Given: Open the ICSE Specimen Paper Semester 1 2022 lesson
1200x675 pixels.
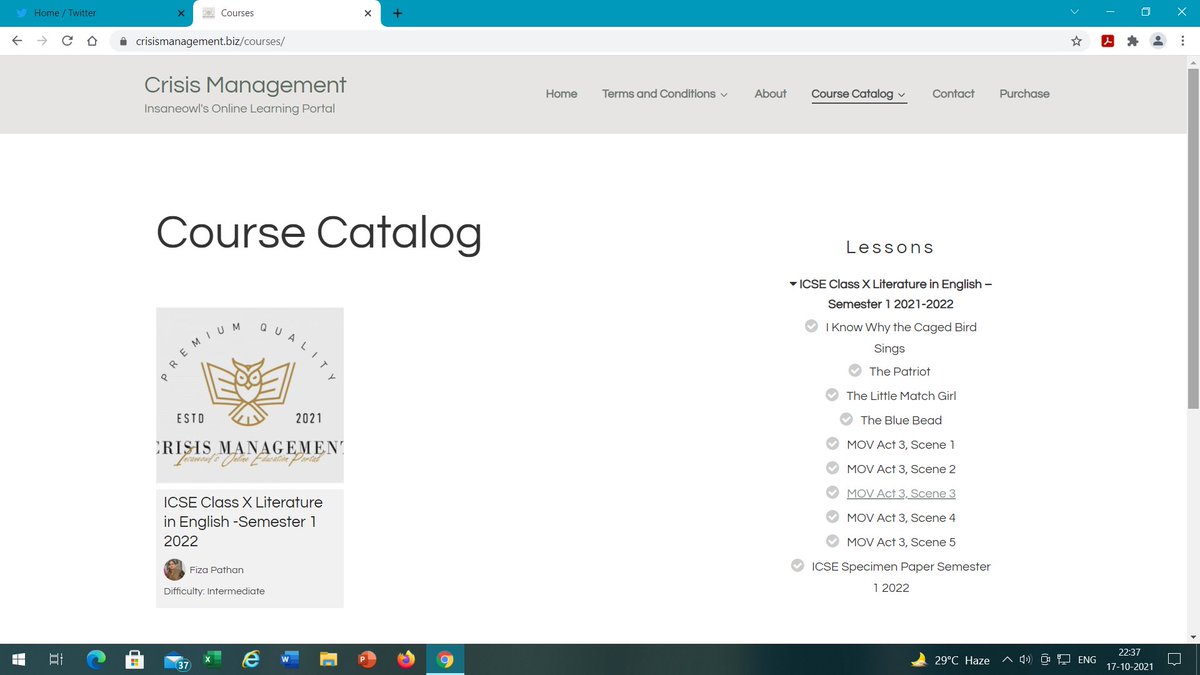Looking at the screenshot, I should pyautogui.click(x=901, y=577).
